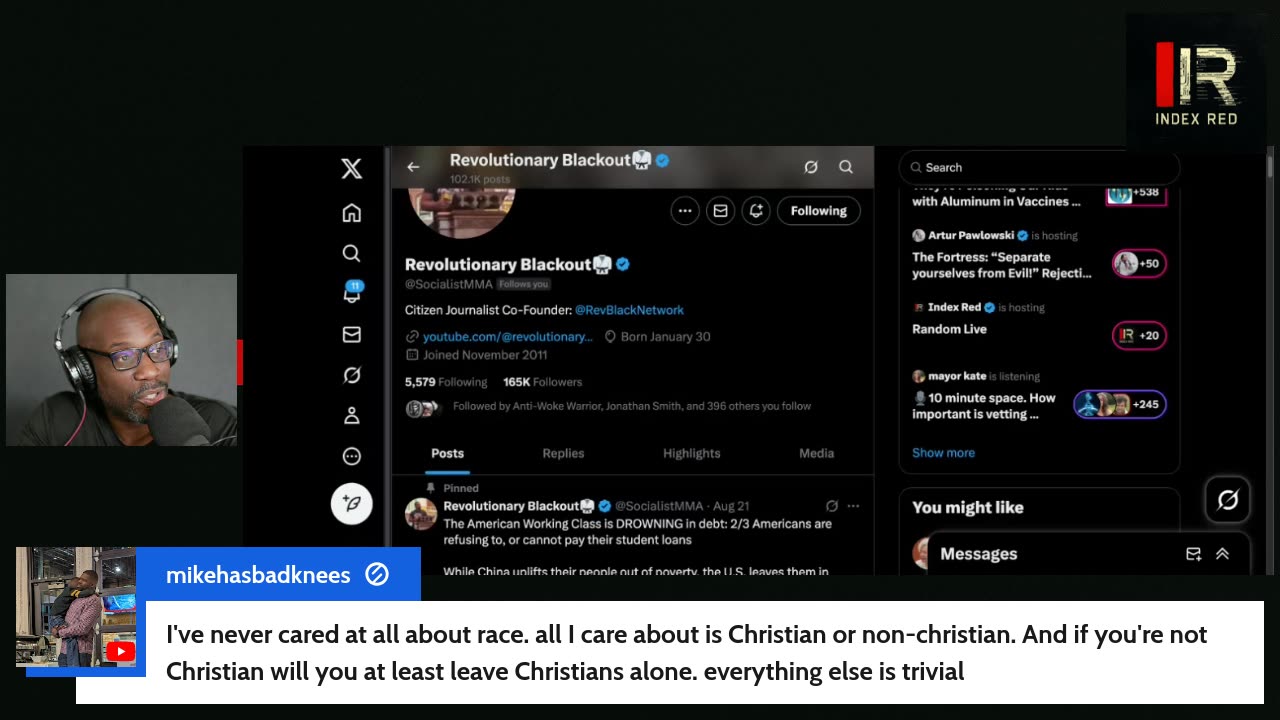Open the @RevBlackNetwork link
The width and height of the screenshot is (1280, 720).
(629, 310)
